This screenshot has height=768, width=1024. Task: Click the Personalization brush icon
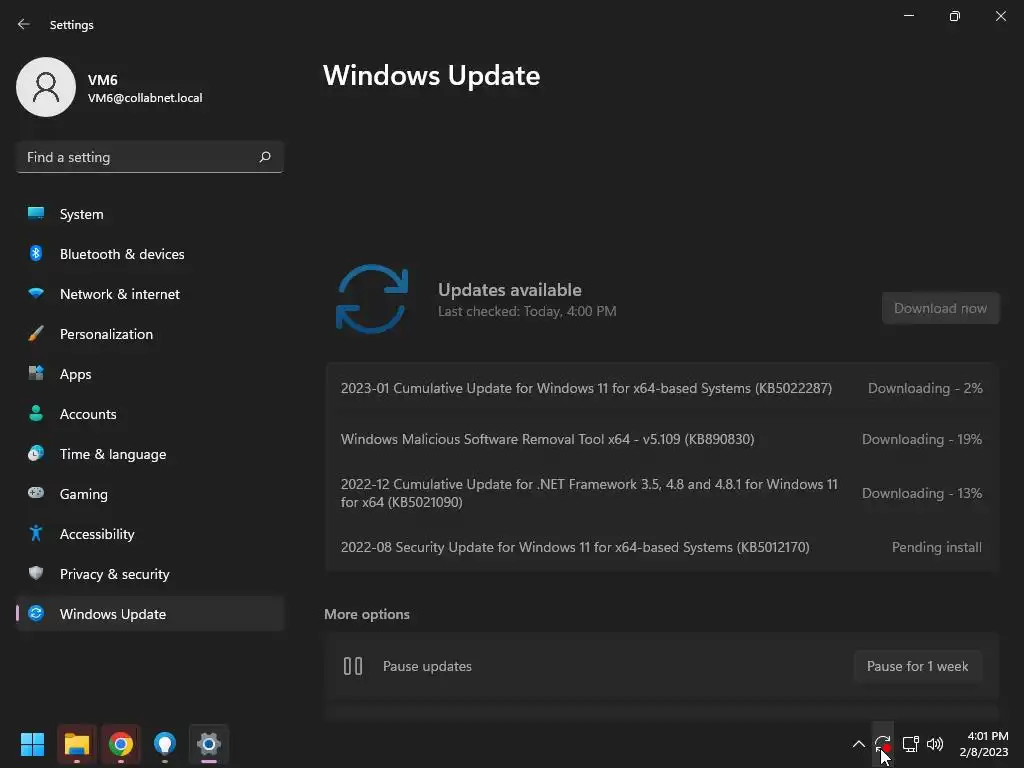click(x=36, y=334)
